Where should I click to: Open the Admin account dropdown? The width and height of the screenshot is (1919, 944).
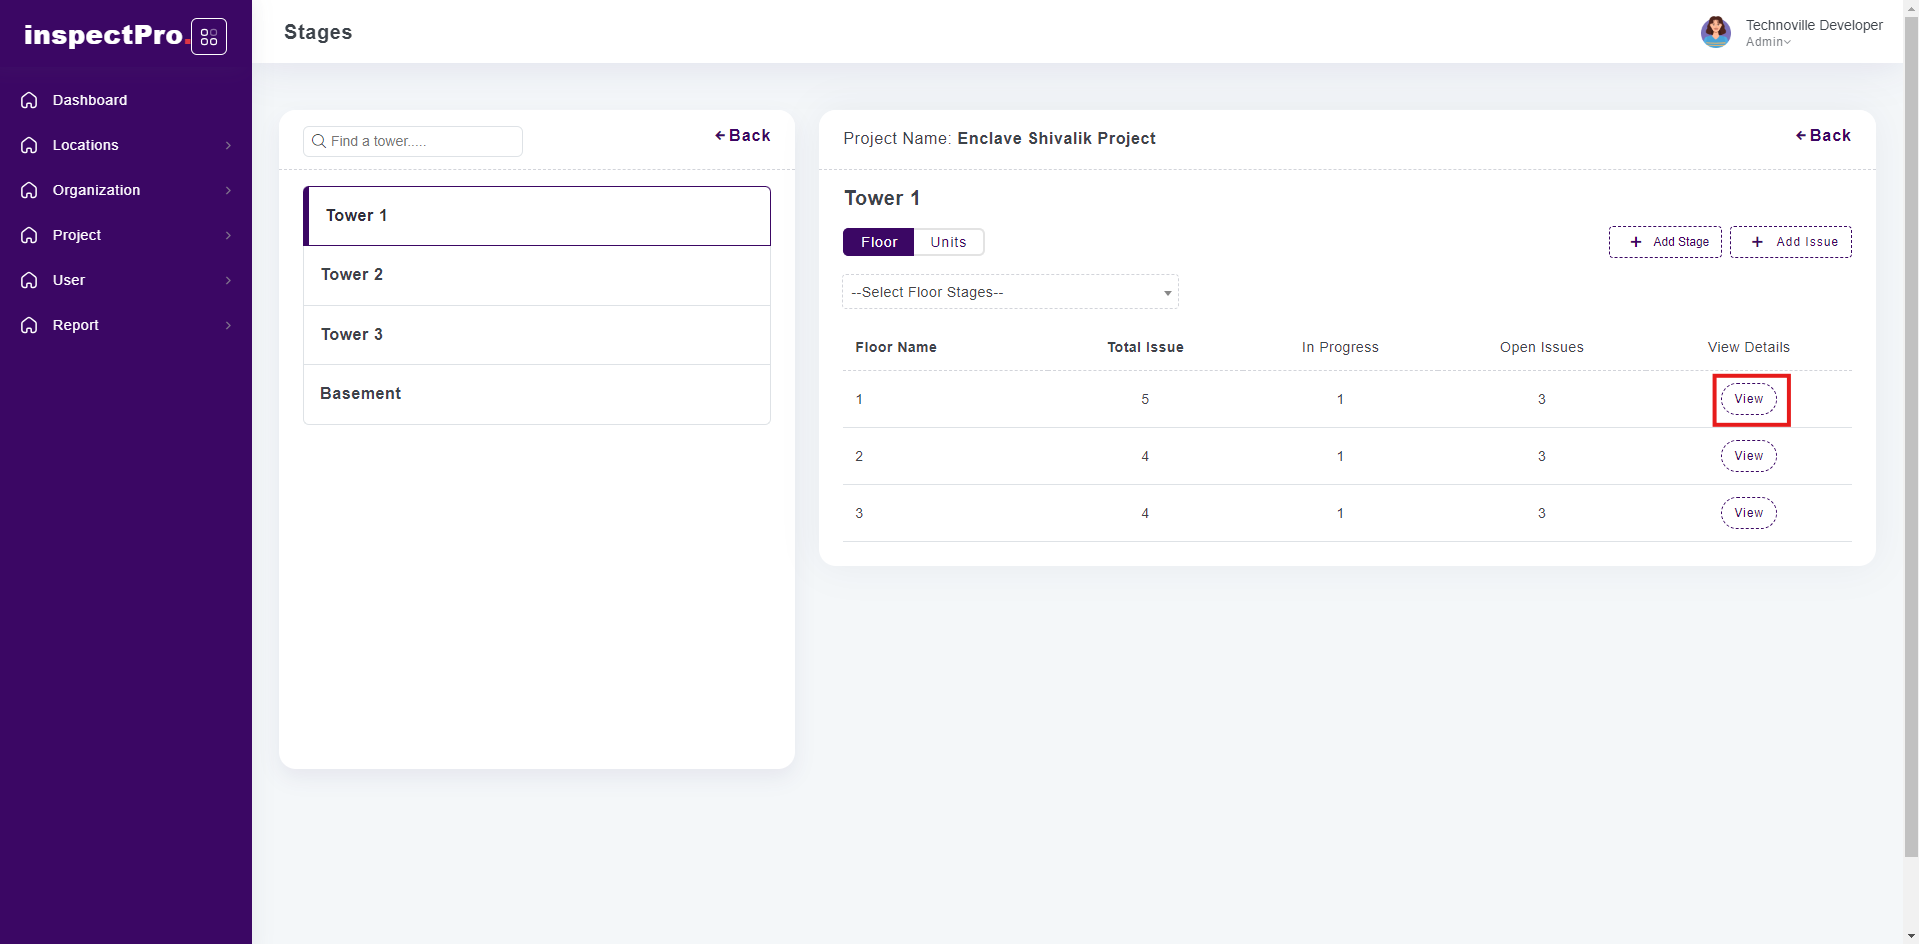pyautogui.click(x=1768, y=42)
